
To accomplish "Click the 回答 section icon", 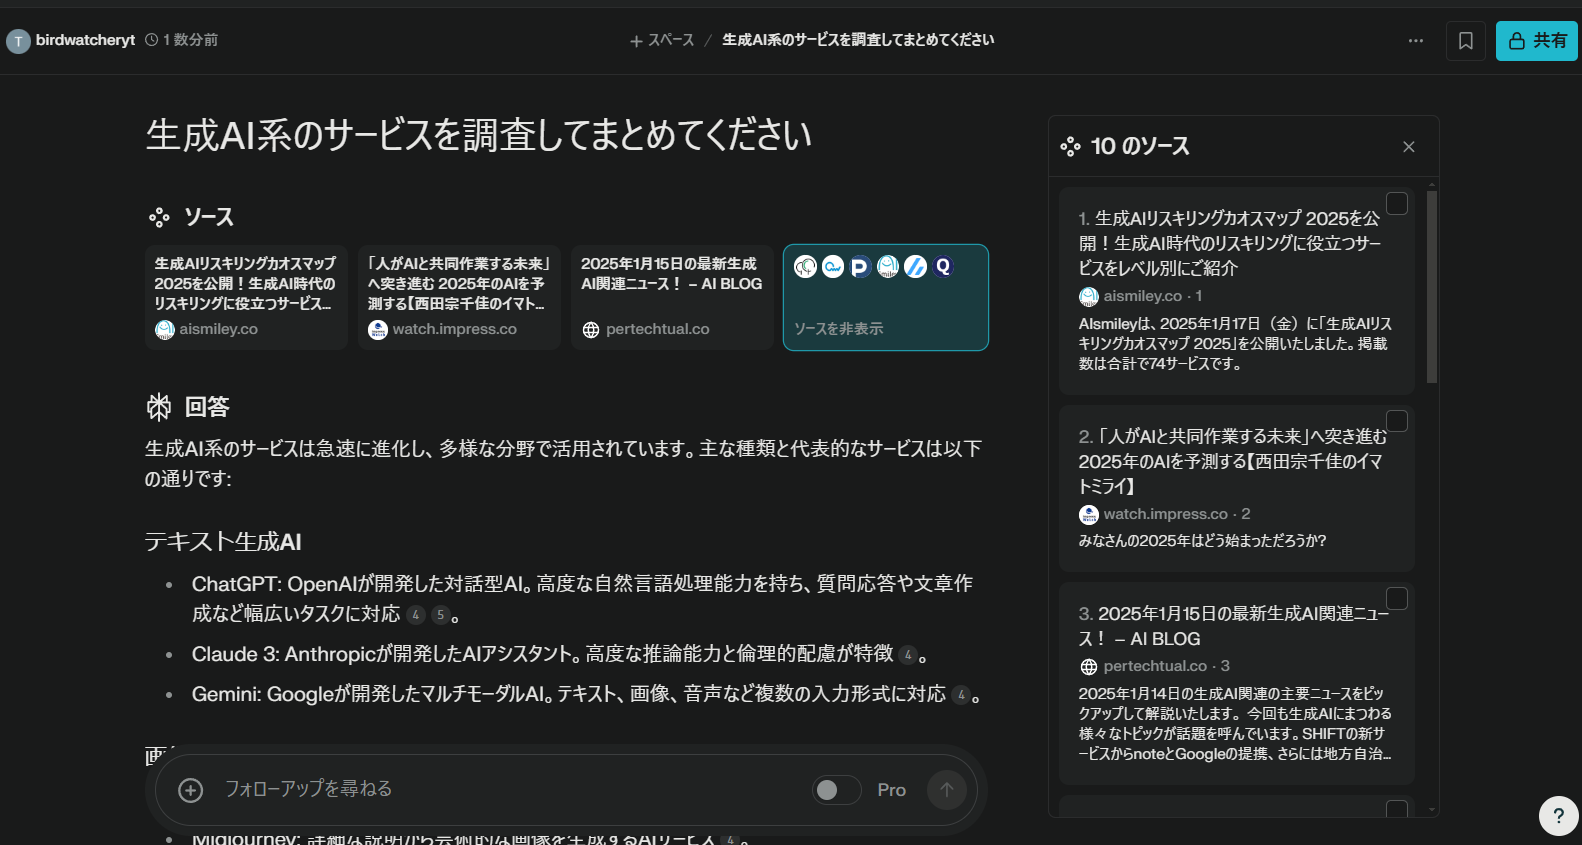I will 159,407.
